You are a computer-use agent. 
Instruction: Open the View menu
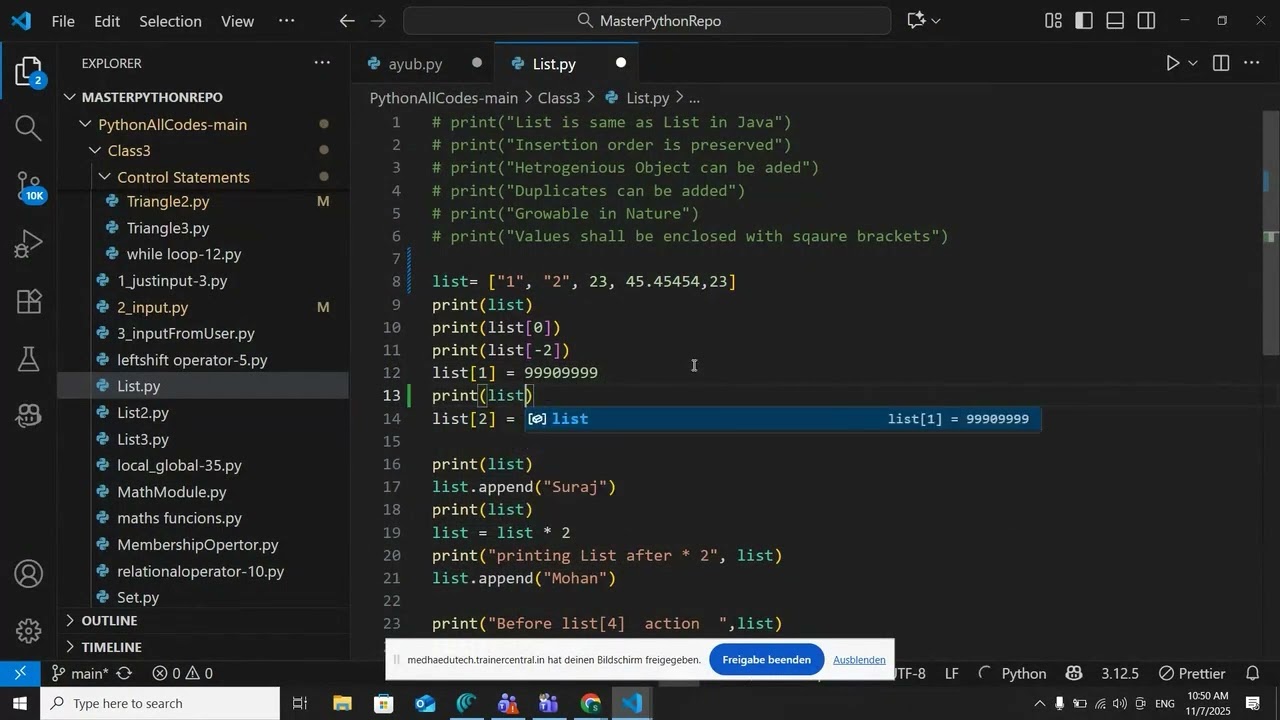pyautogui.click(x=236, y=20)
